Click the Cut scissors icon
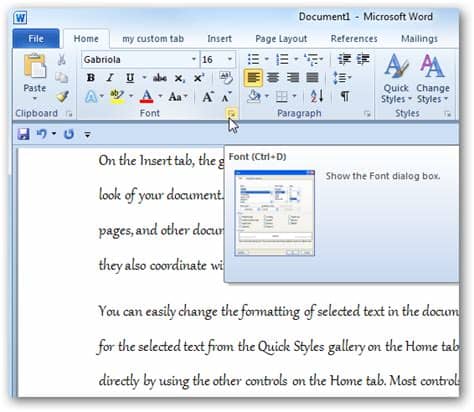This screenshot has height=412, width=474. coord(62,60)
